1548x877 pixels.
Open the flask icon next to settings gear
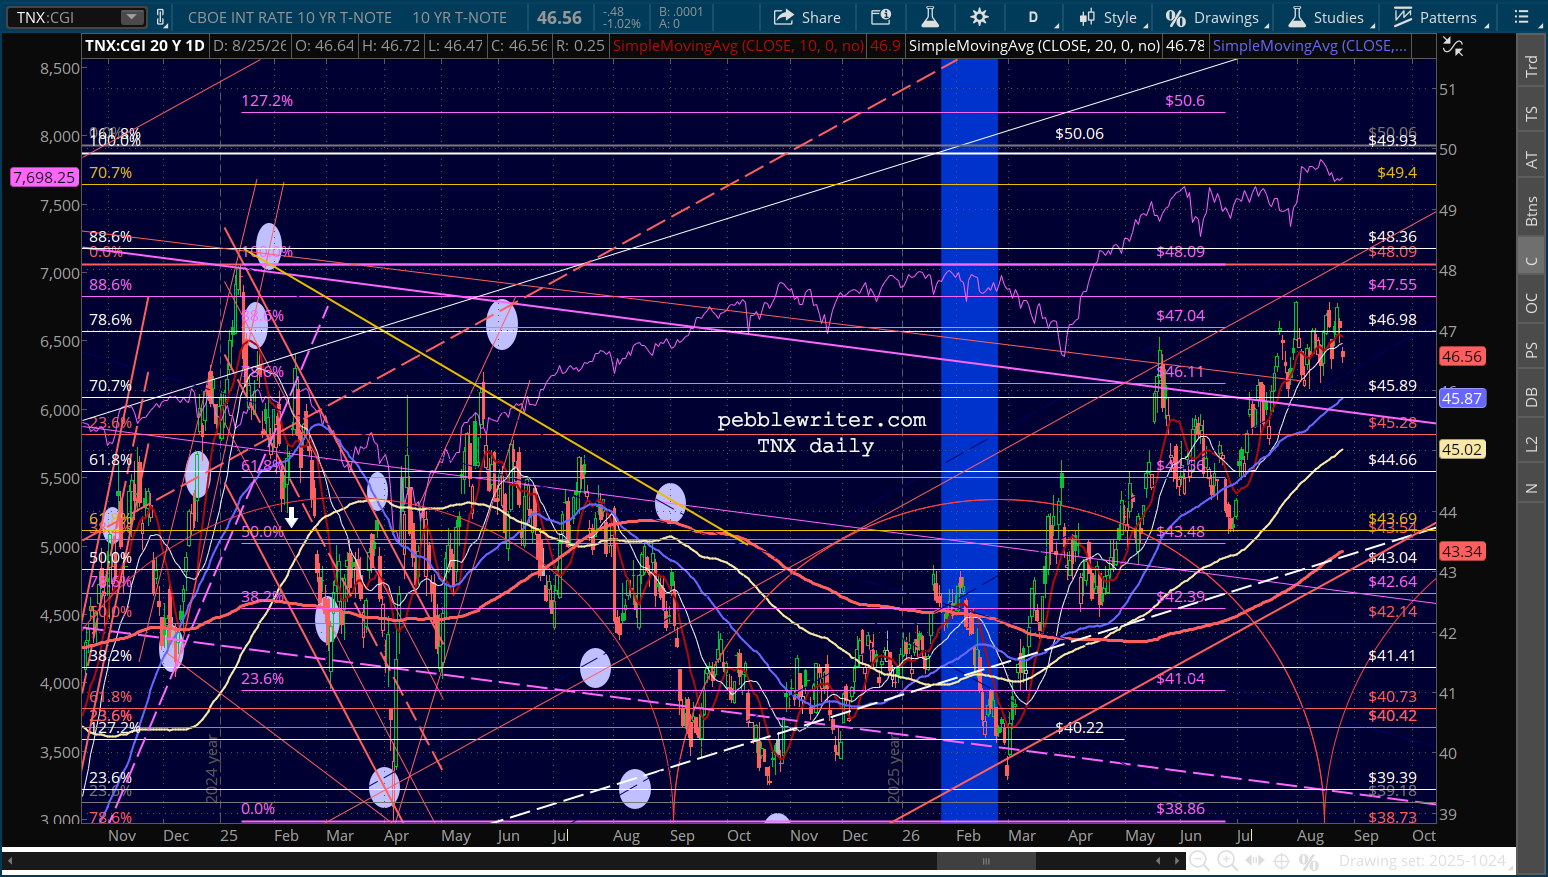tap(930, 17)
